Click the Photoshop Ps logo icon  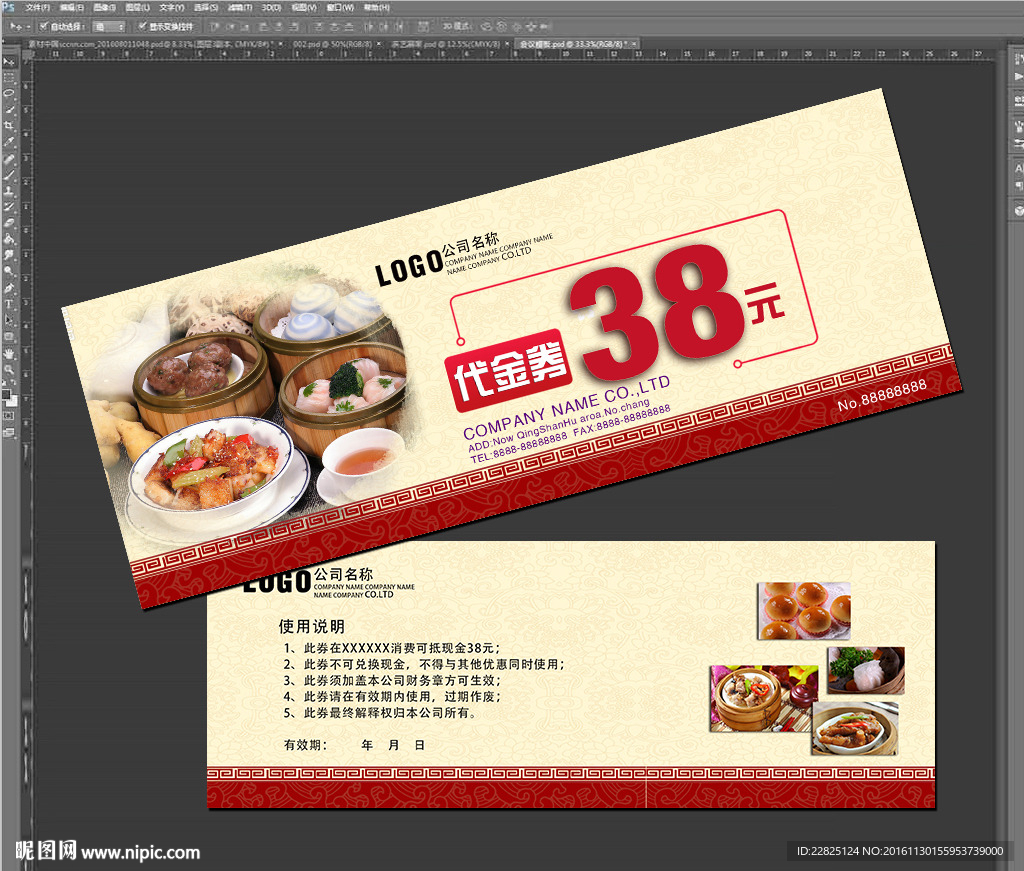click(8, 7)
